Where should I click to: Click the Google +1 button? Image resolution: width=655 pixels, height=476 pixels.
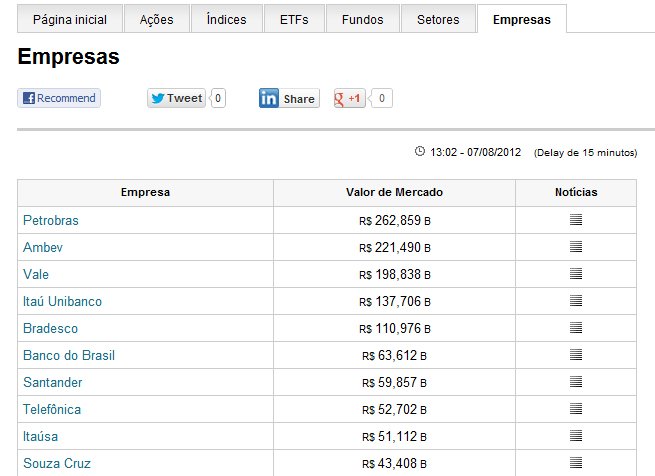pos(349,98)
